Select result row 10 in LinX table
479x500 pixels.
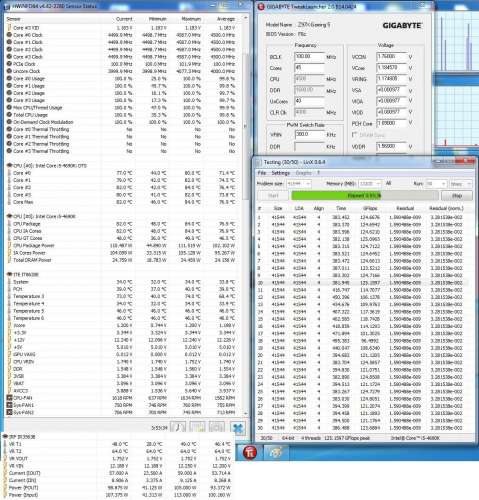tap(362, 283)
